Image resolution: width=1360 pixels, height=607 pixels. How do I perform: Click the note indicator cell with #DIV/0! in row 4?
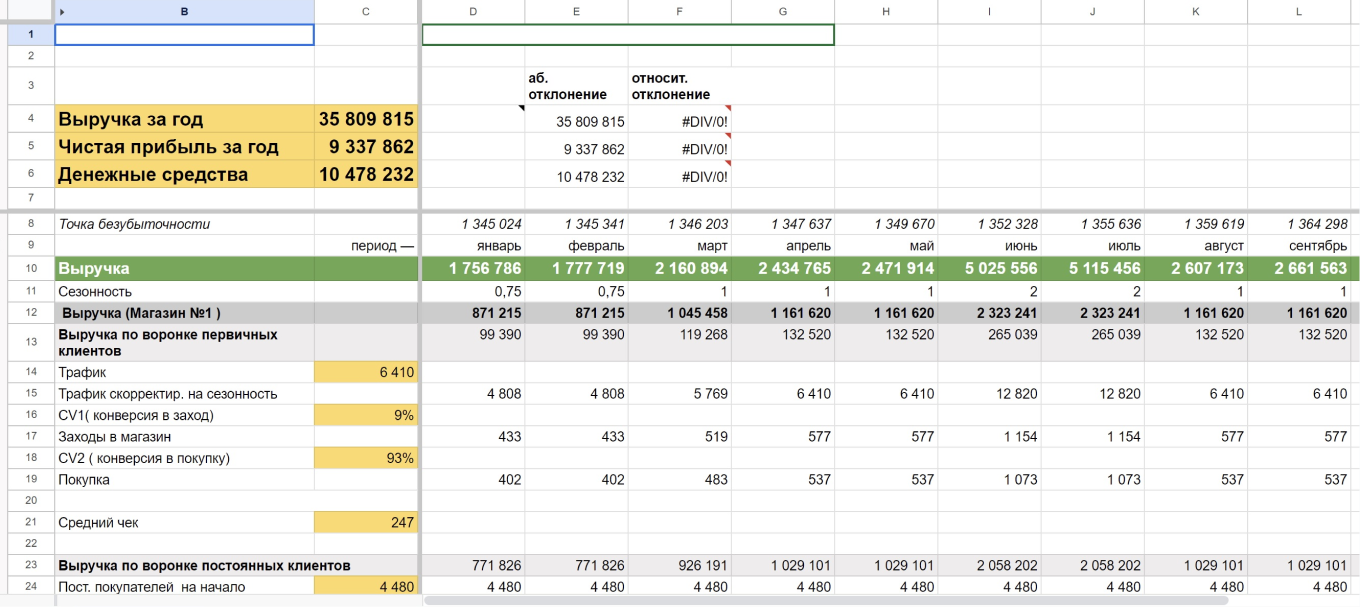click(x=680, y=121)
